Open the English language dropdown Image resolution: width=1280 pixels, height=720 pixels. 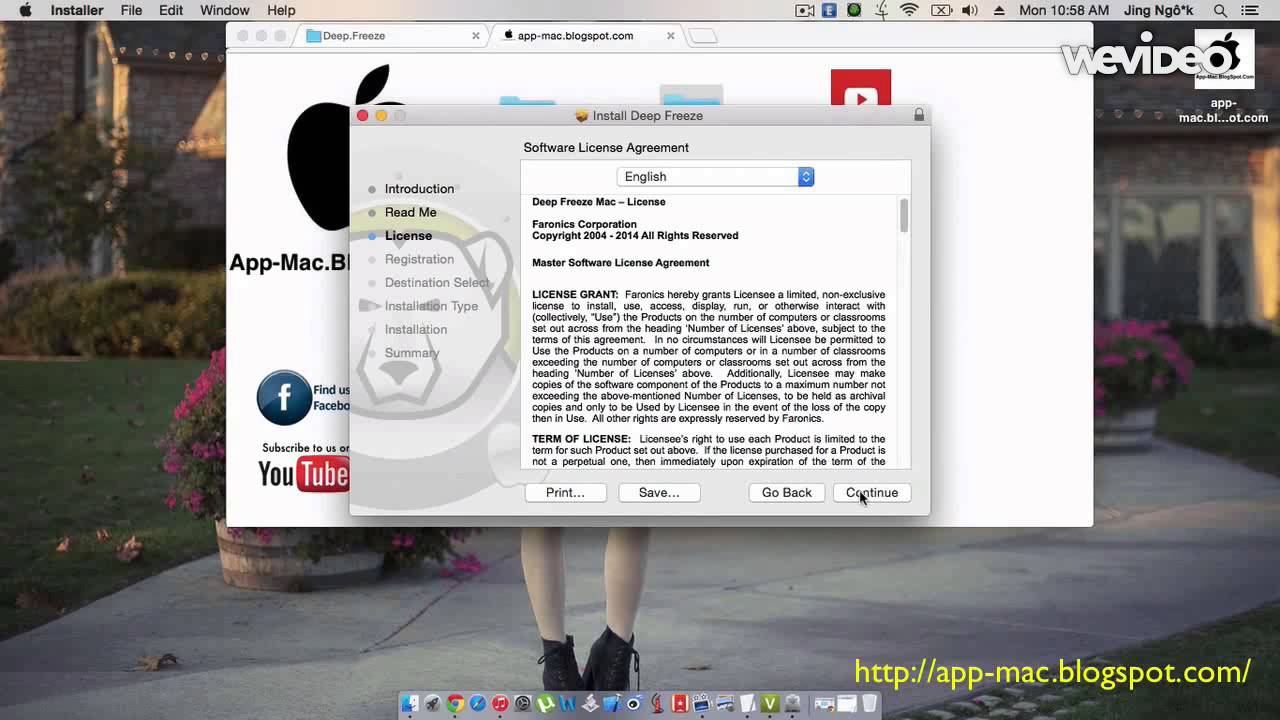(x=715, y=176)
